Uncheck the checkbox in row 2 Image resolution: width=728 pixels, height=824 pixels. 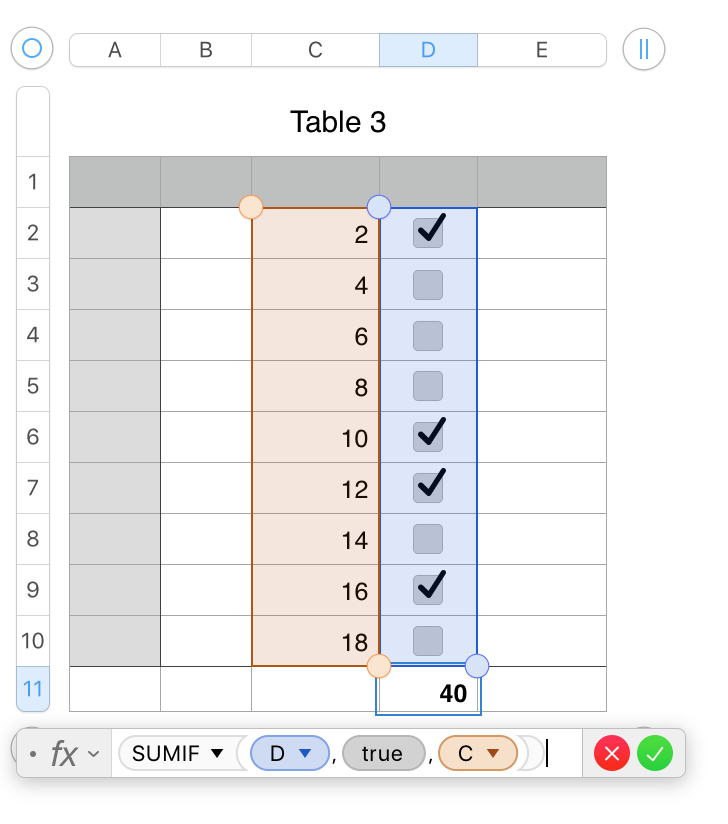428,233
